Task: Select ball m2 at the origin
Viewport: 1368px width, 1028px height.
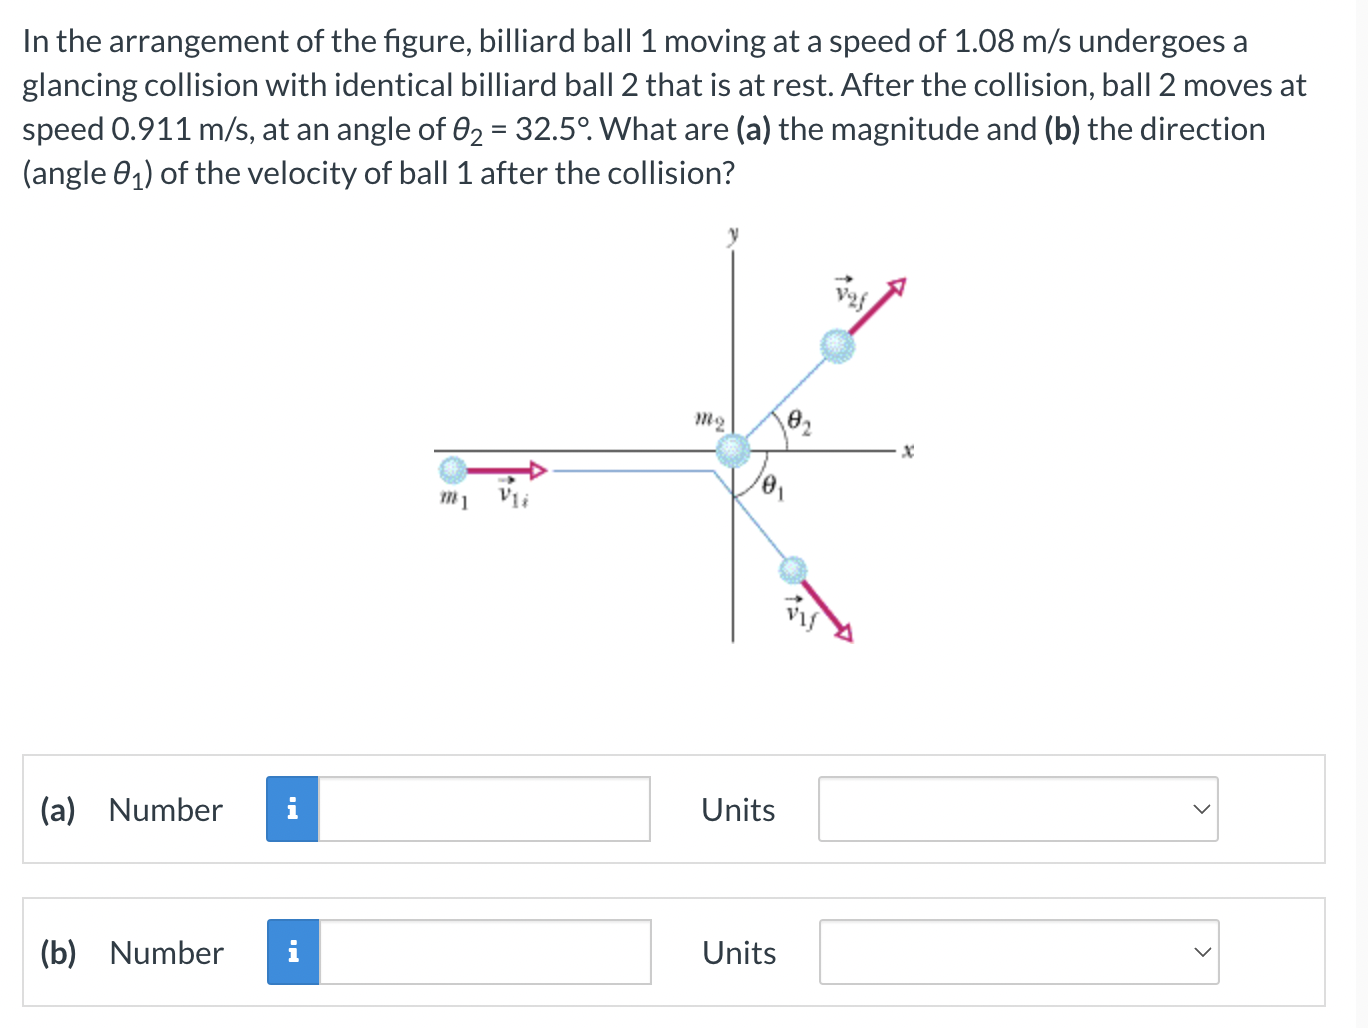Action: click(x=735, y=451)
